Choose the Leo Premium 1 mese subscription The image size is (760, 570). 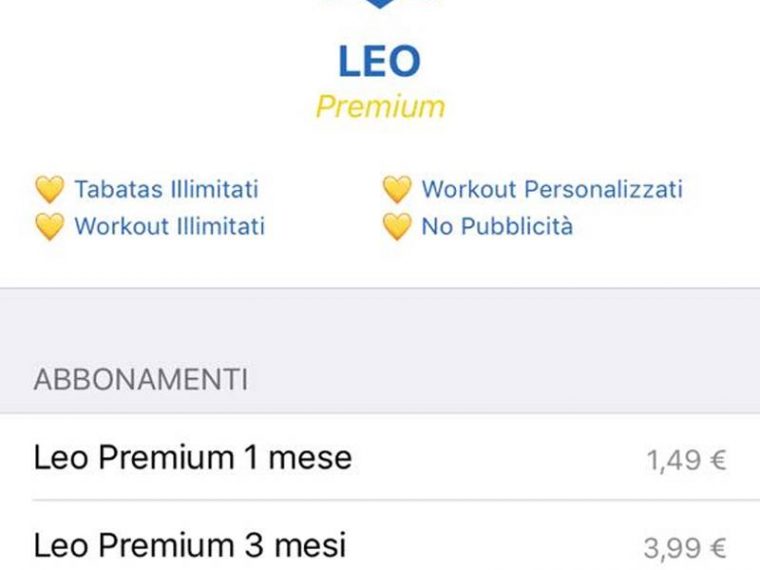click(x=380, y=457)
